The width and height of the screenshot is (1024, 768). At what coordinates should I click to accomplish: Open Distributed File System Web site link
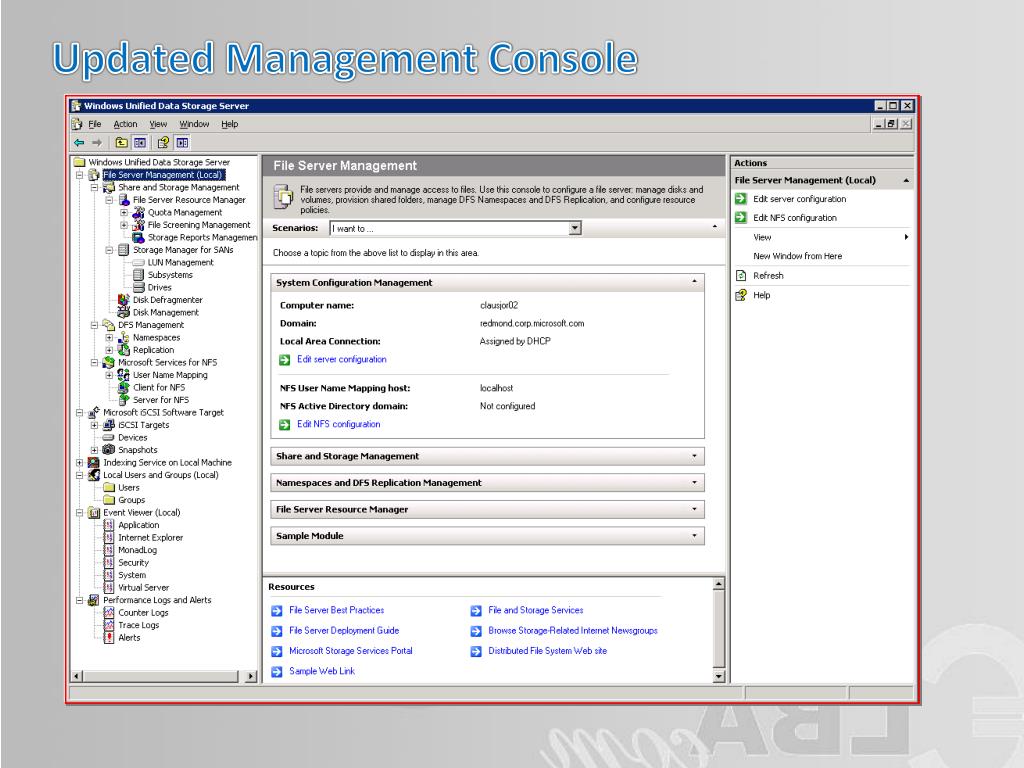pos(547,651)
